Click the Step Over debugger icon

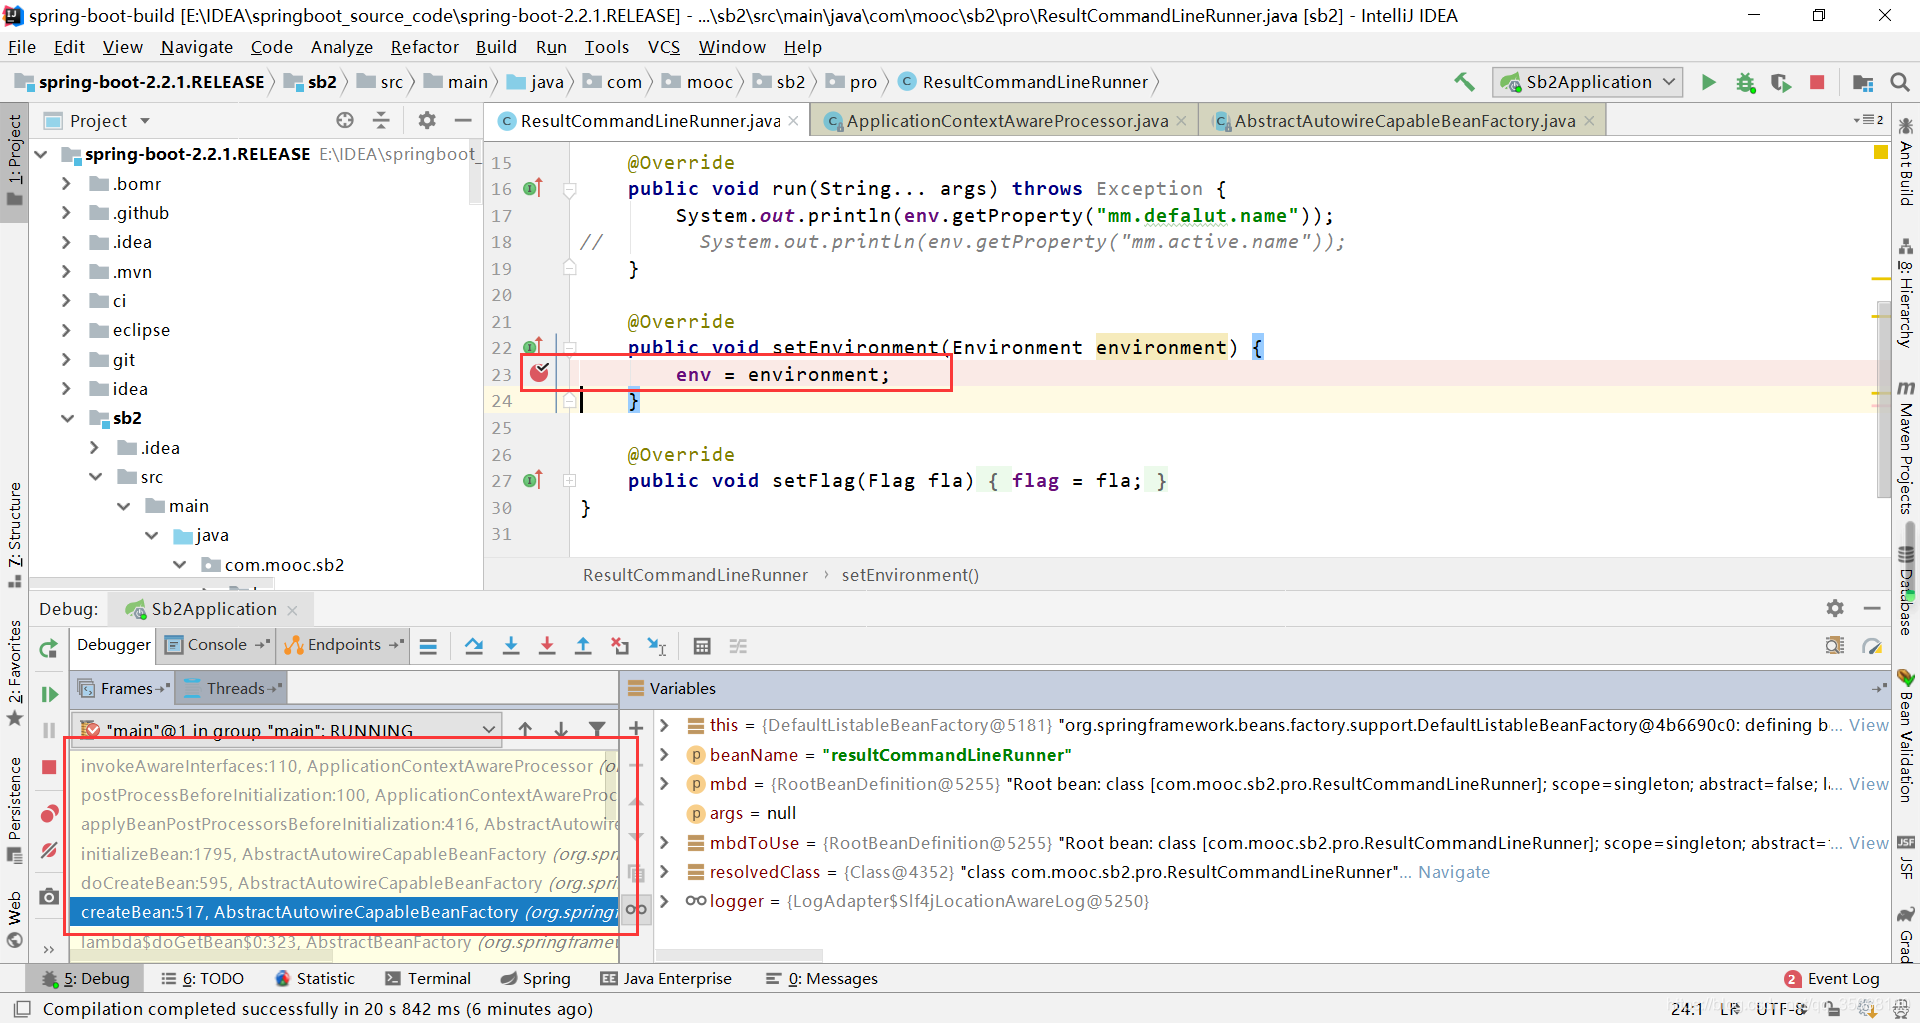[474, 646]
